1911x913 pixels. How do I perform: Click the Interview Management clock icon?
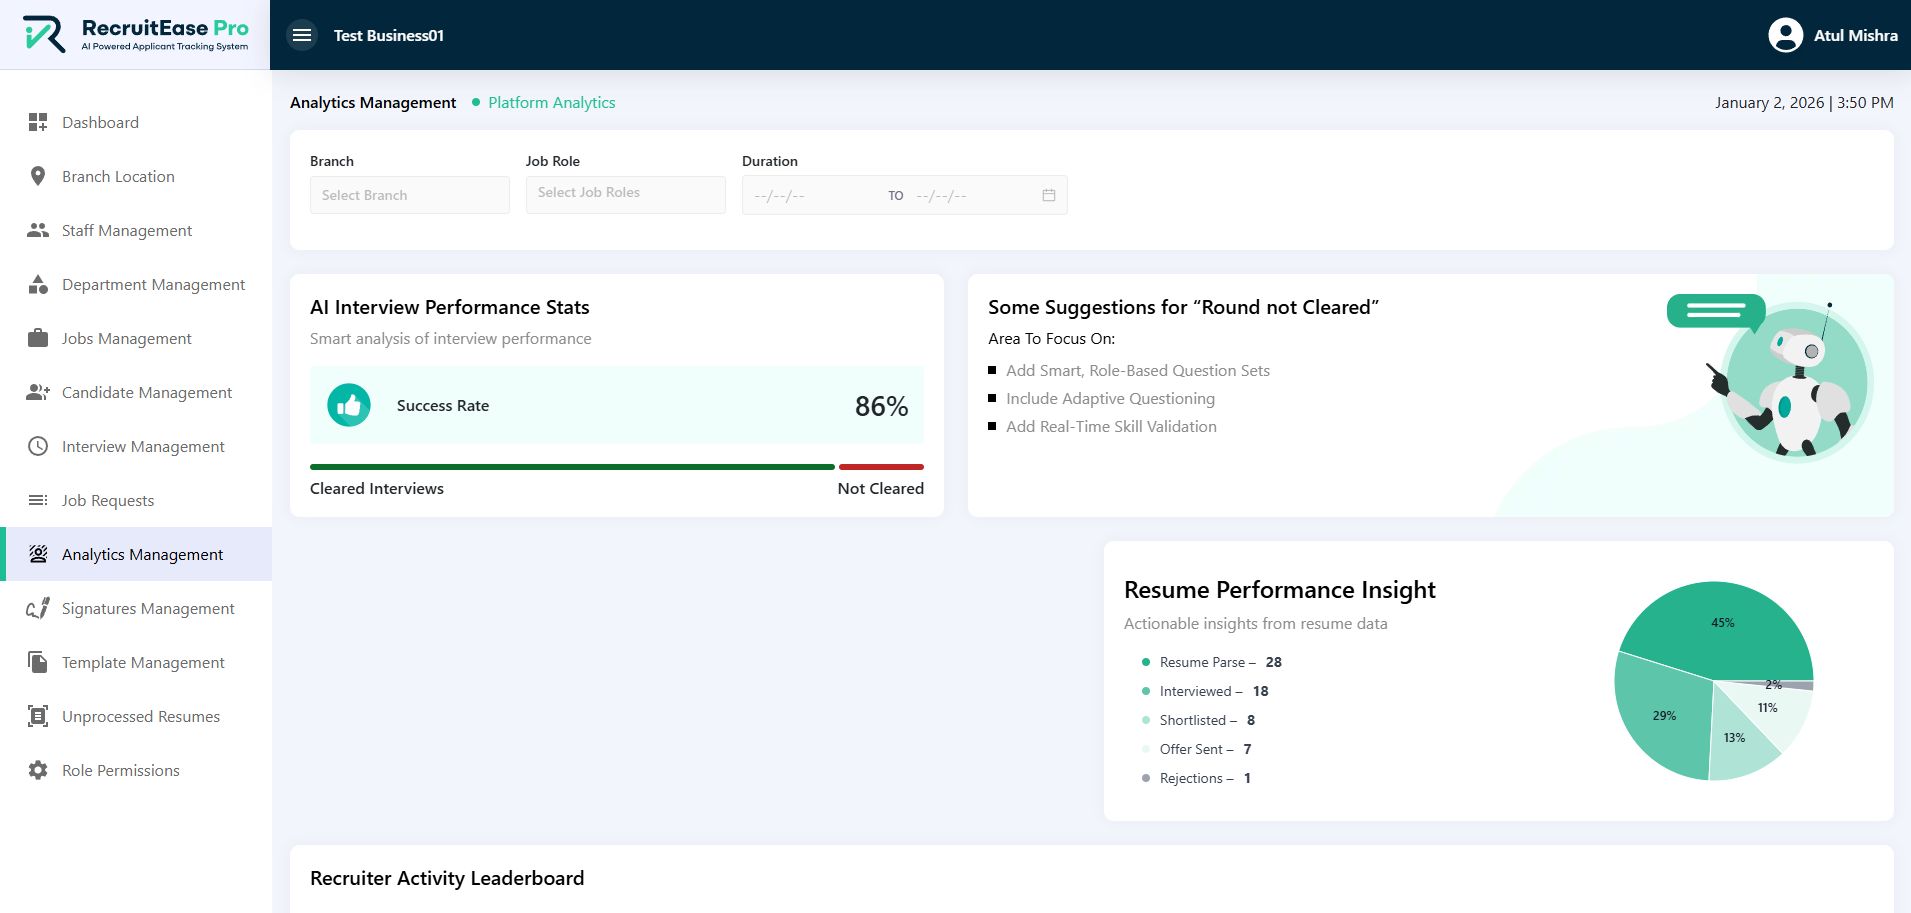(x=38, y=446)
